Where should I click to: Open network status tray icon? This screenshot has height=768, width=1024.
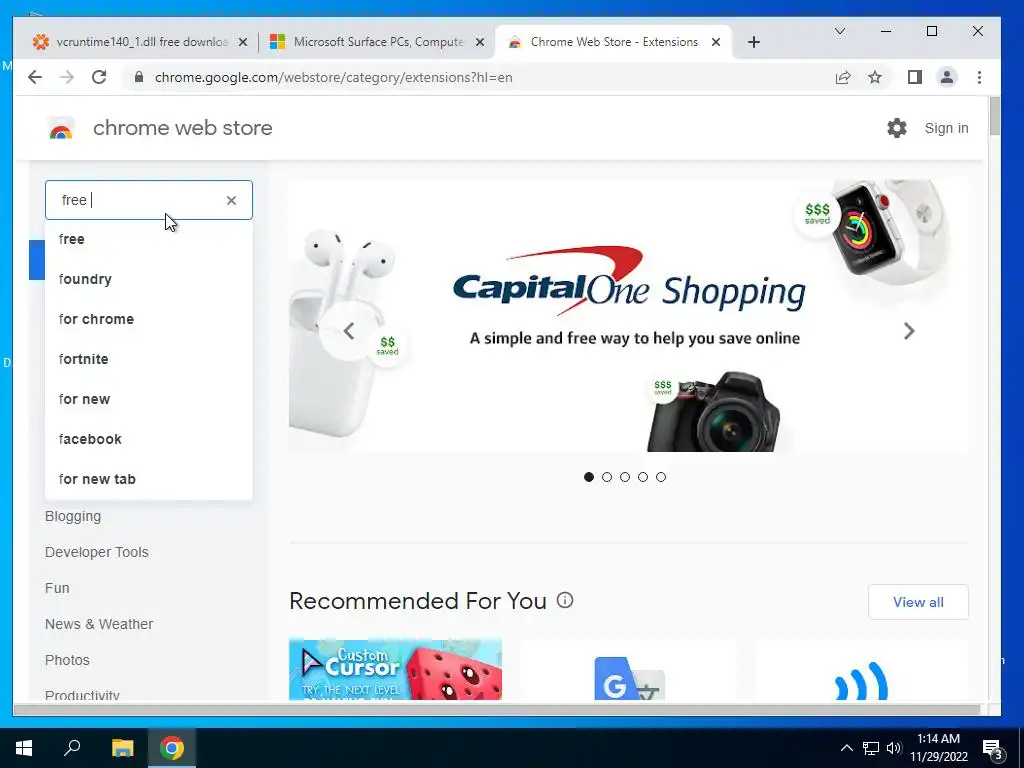(x=871, y=748)
